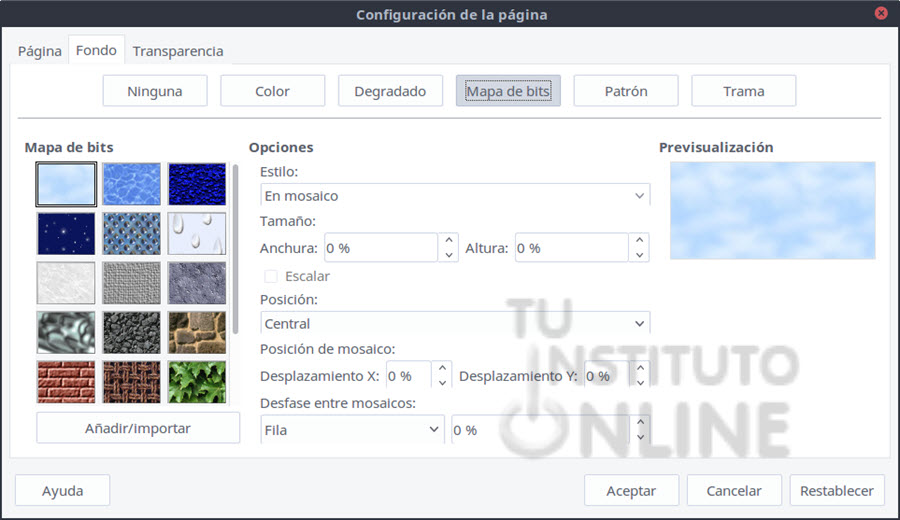Select the Degradado background type
The height and width of the screenshot is (520, 900).
[x=390, y=91]
